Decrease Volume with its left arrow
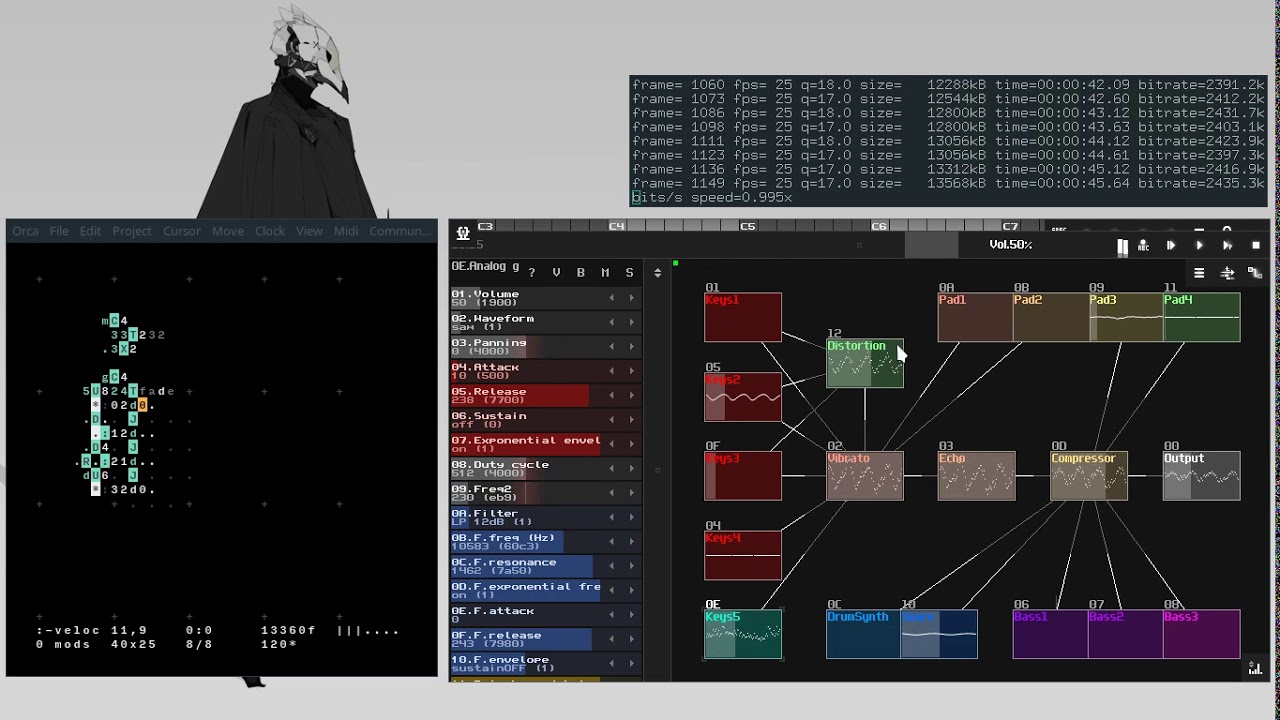The width and height of the screenshot is (1280, 720). tap(611, 298)
